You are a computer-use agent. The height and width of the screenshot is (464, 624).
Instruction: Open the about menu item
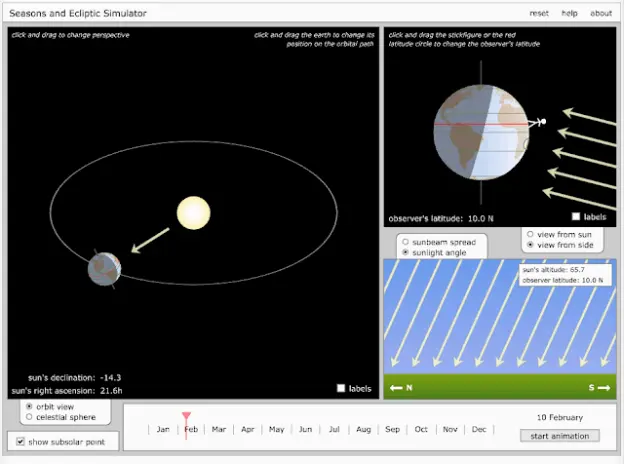(x=600, y=13)
